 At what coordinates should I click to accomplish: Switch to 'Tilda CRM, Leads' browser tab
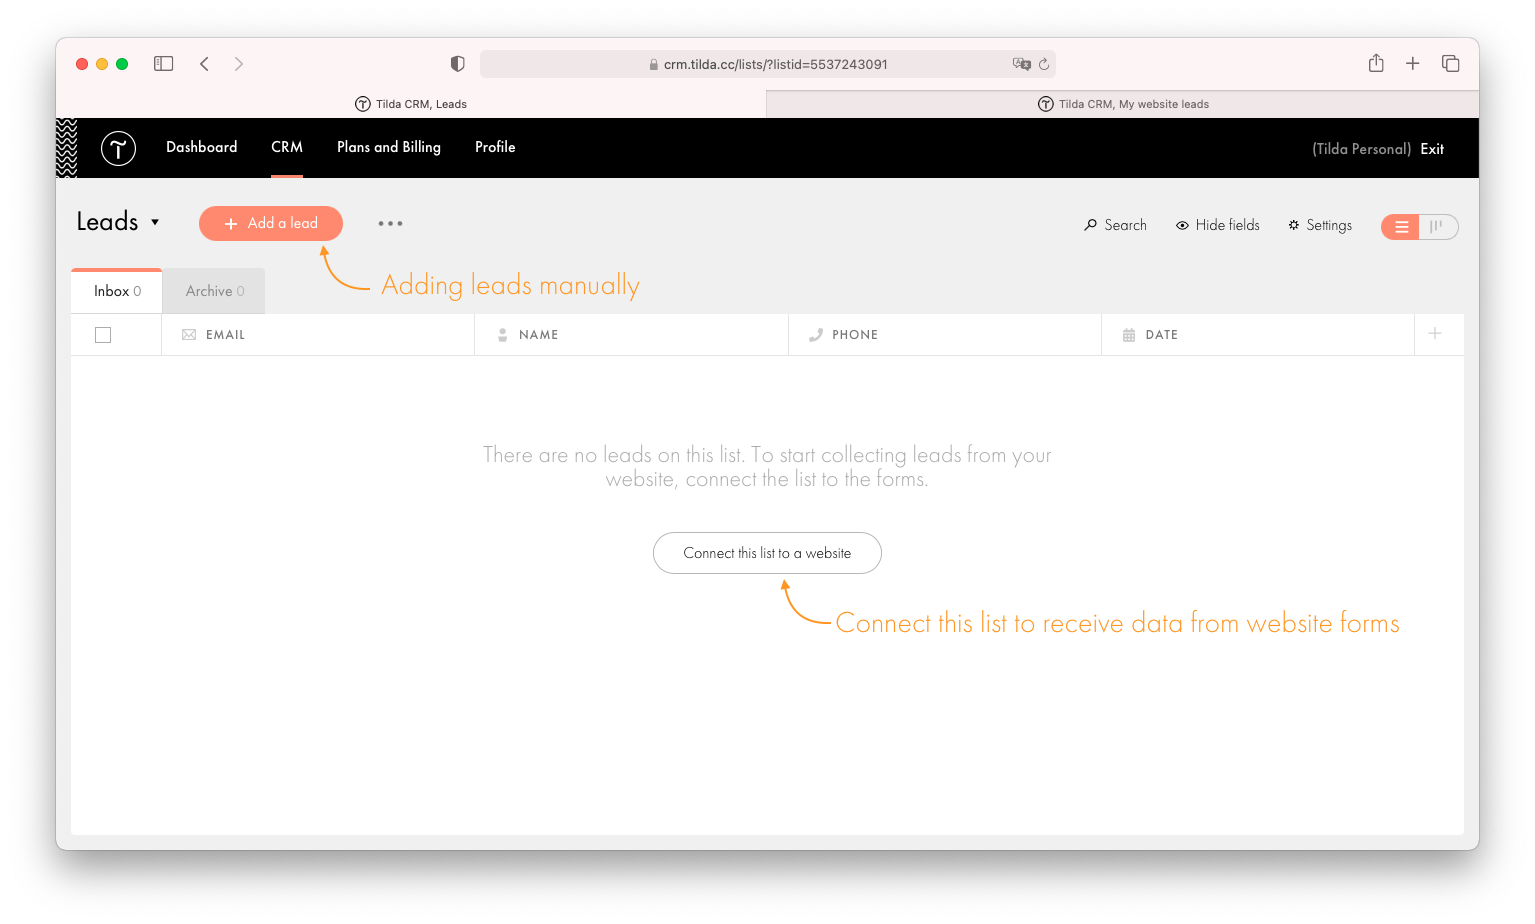point(411,104)
